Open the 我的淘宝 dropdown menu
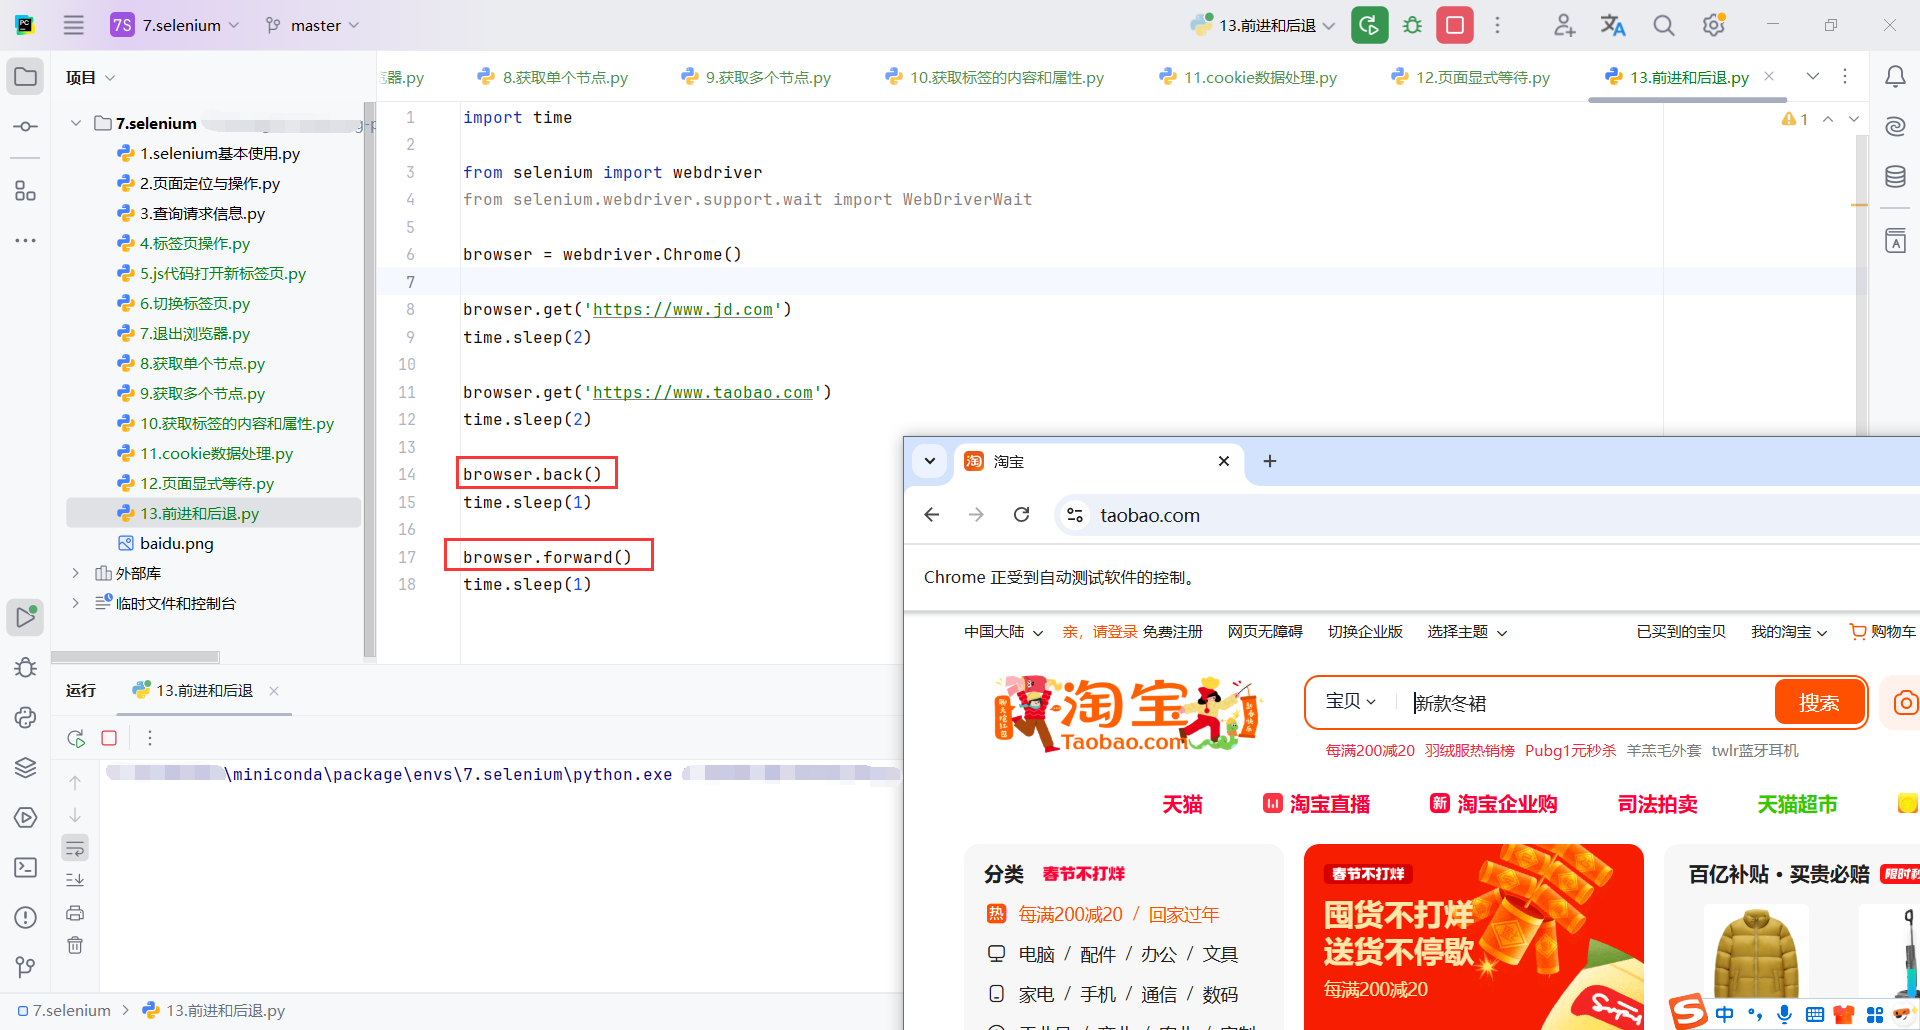The height and width of the screenshot is (1030, 1920). pyautogui.click(x=1789, y=632)
